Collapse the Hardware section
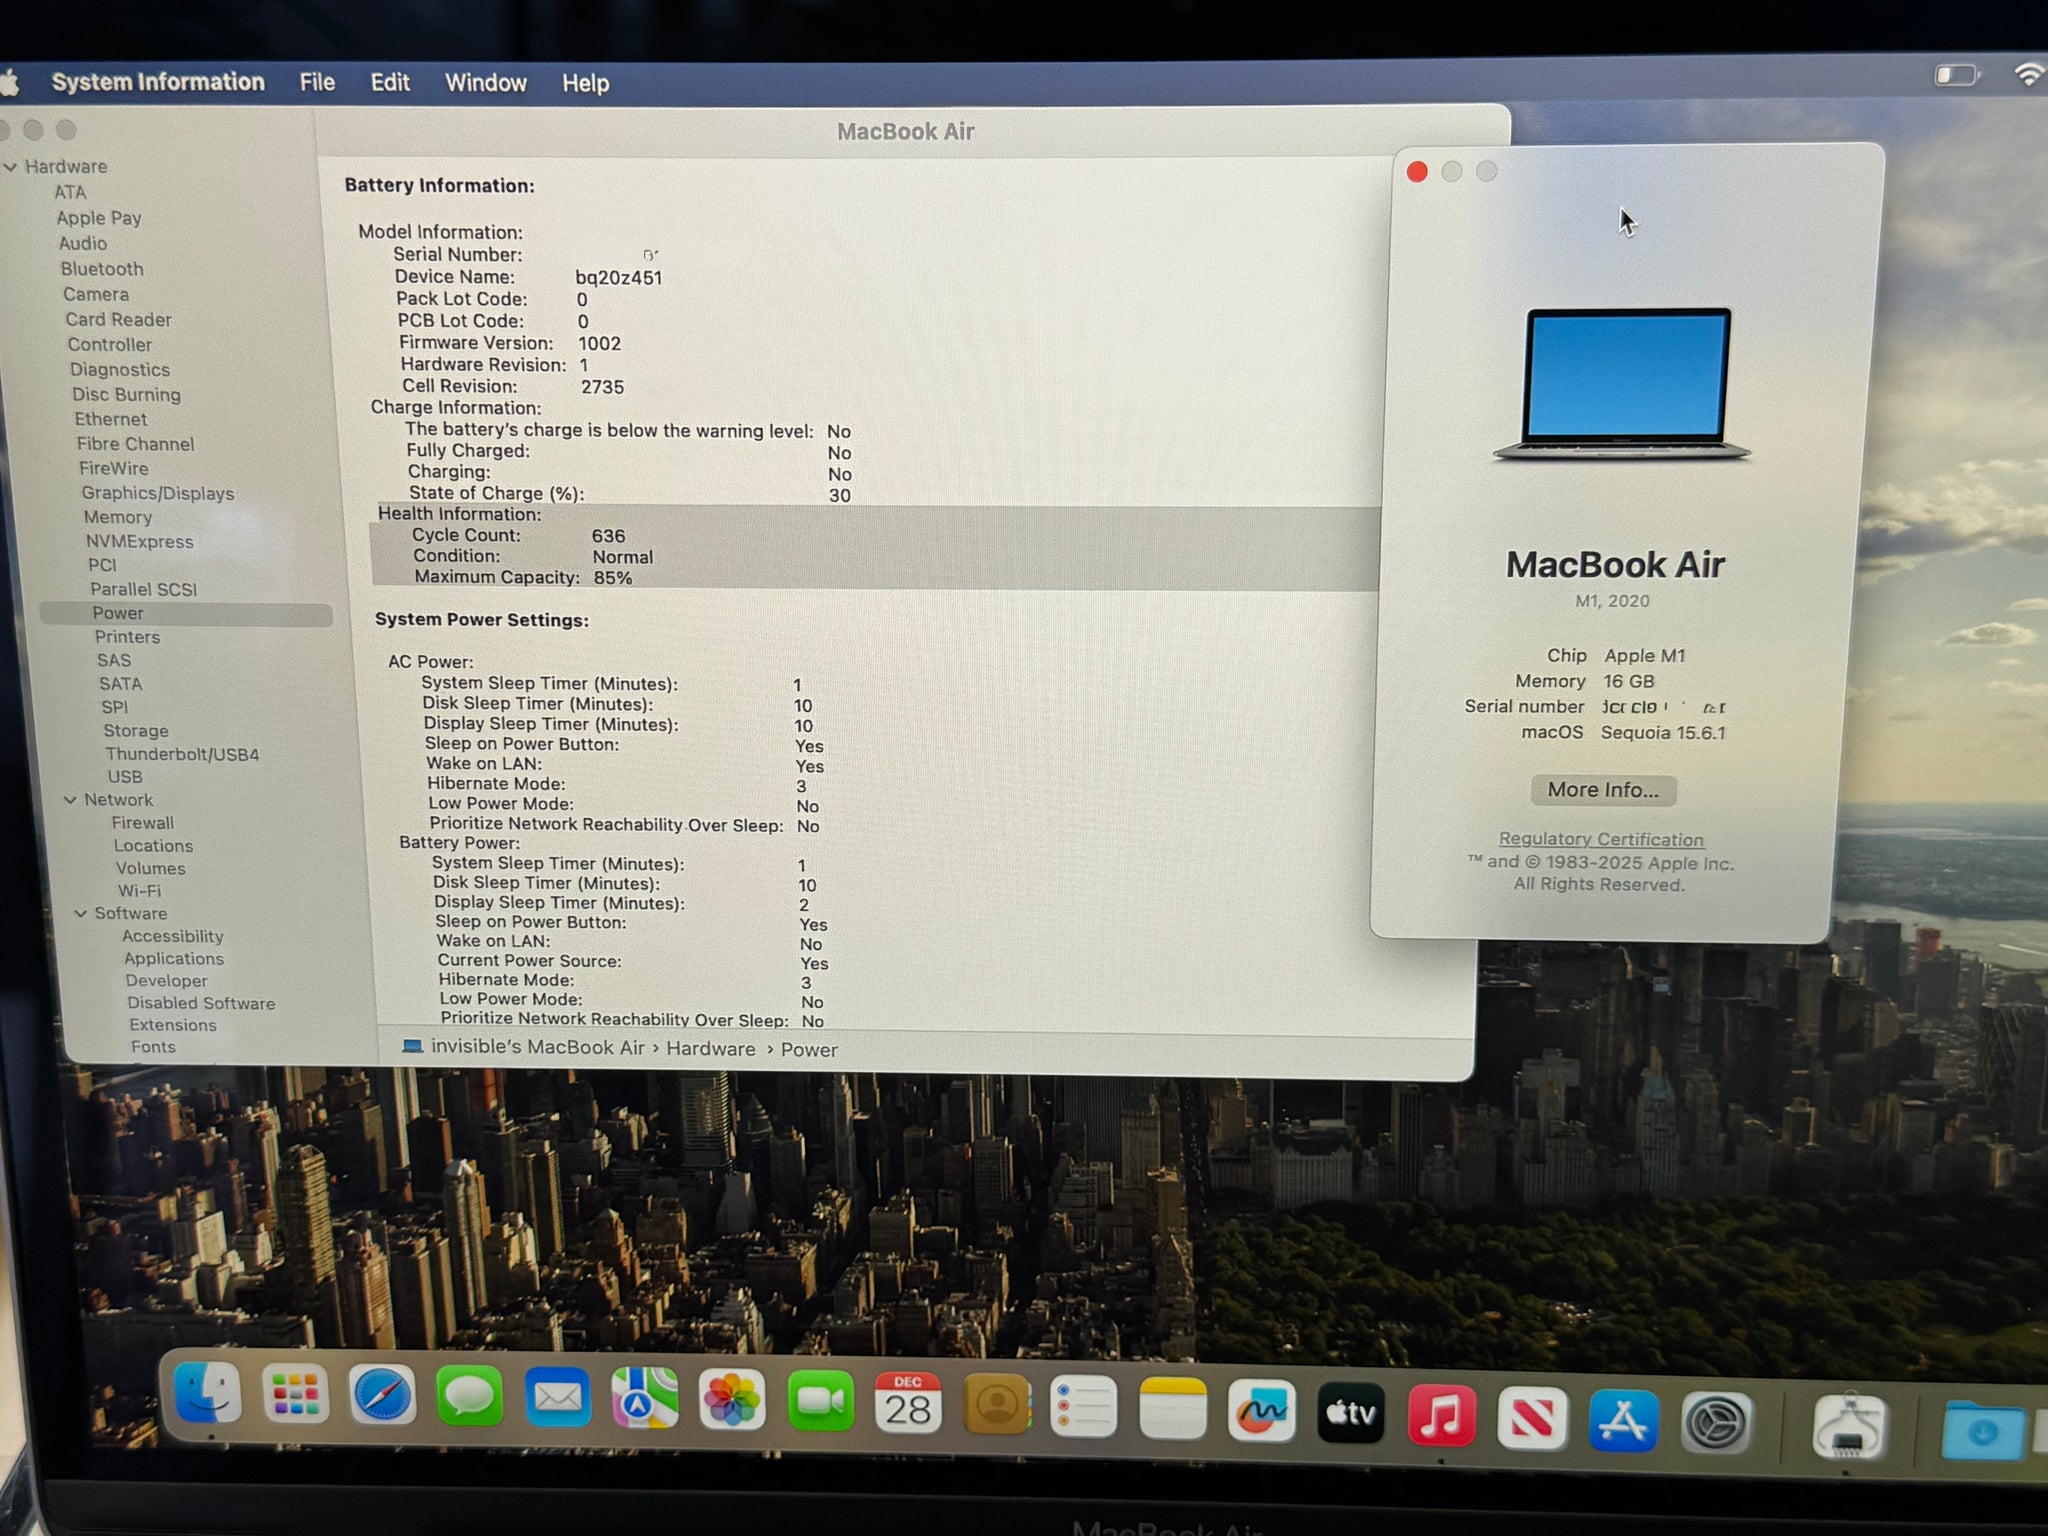 pos(11,167)
